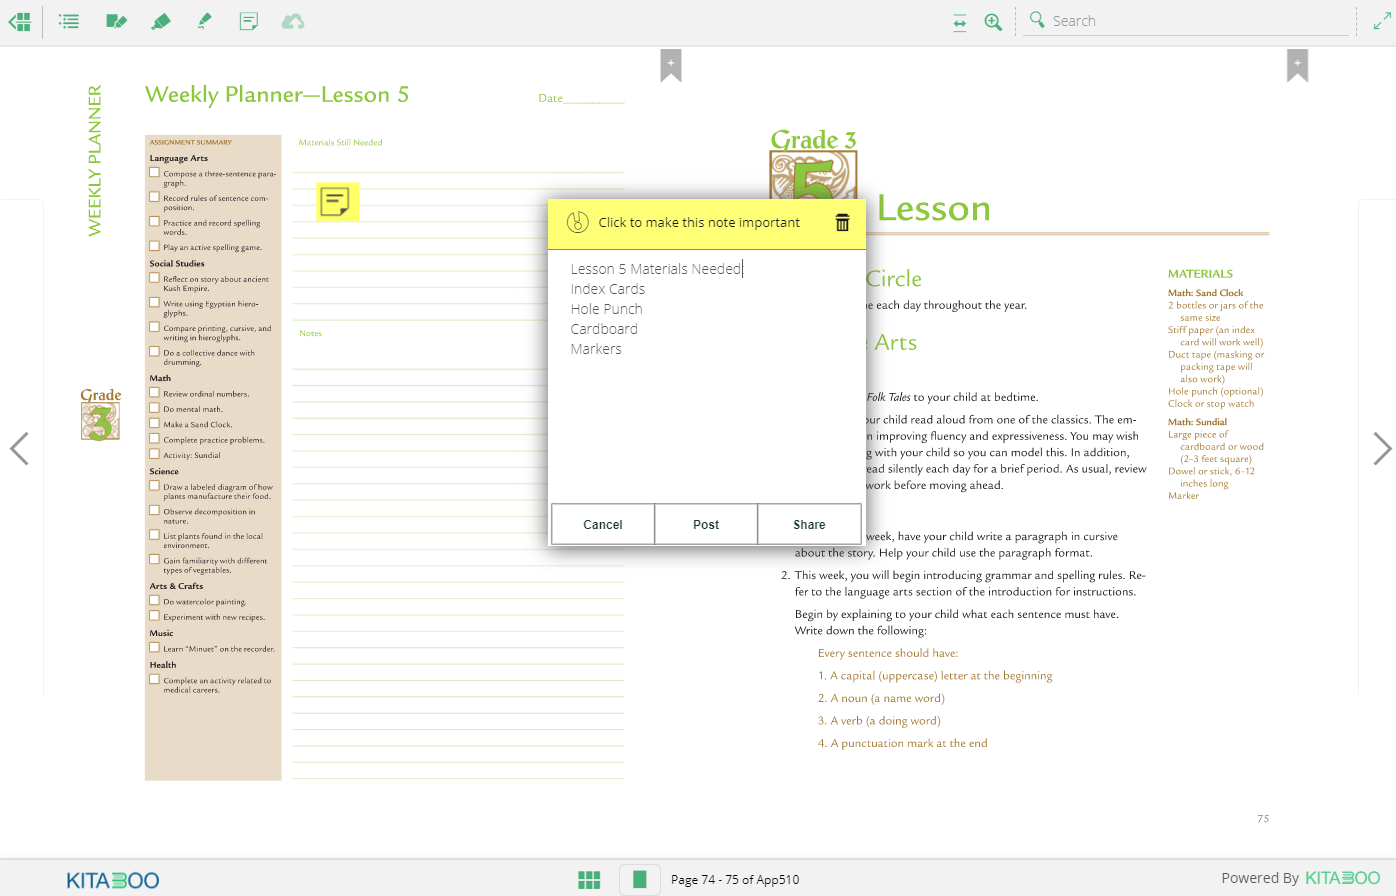Click the search magnifier icon
Image resolution: width=1396 pixels, height=896 pixels.
click(1037, 20)
